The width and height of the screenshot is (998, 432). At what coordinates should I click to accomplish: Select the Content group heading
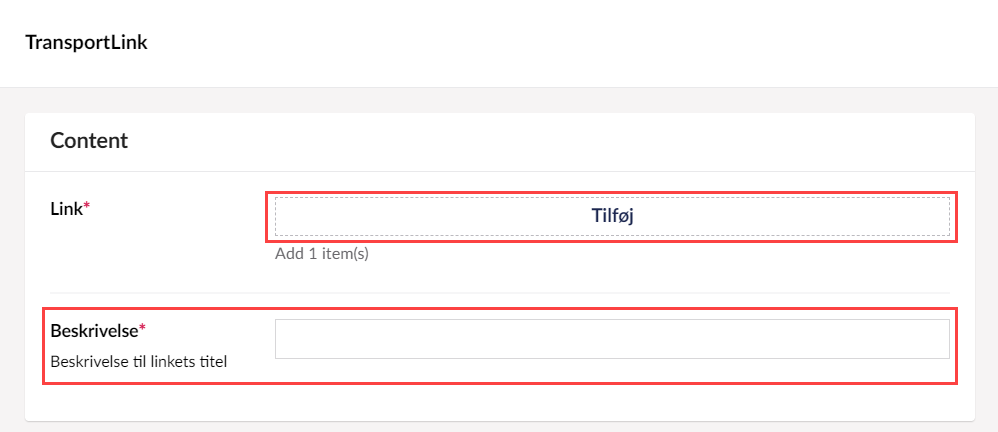(x=89, y=141)
